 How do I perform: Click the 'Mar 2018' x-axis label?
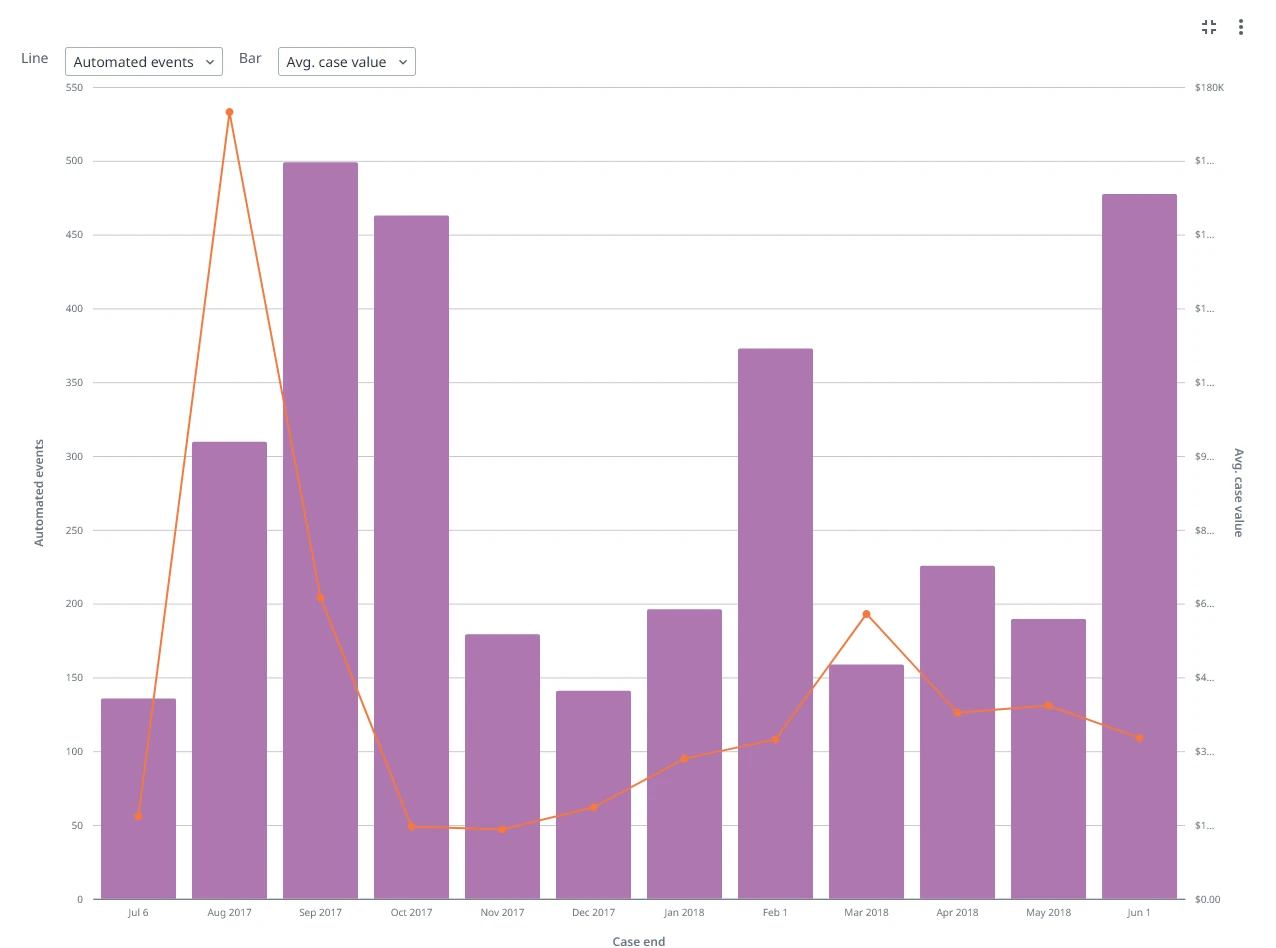pos(866,913)
